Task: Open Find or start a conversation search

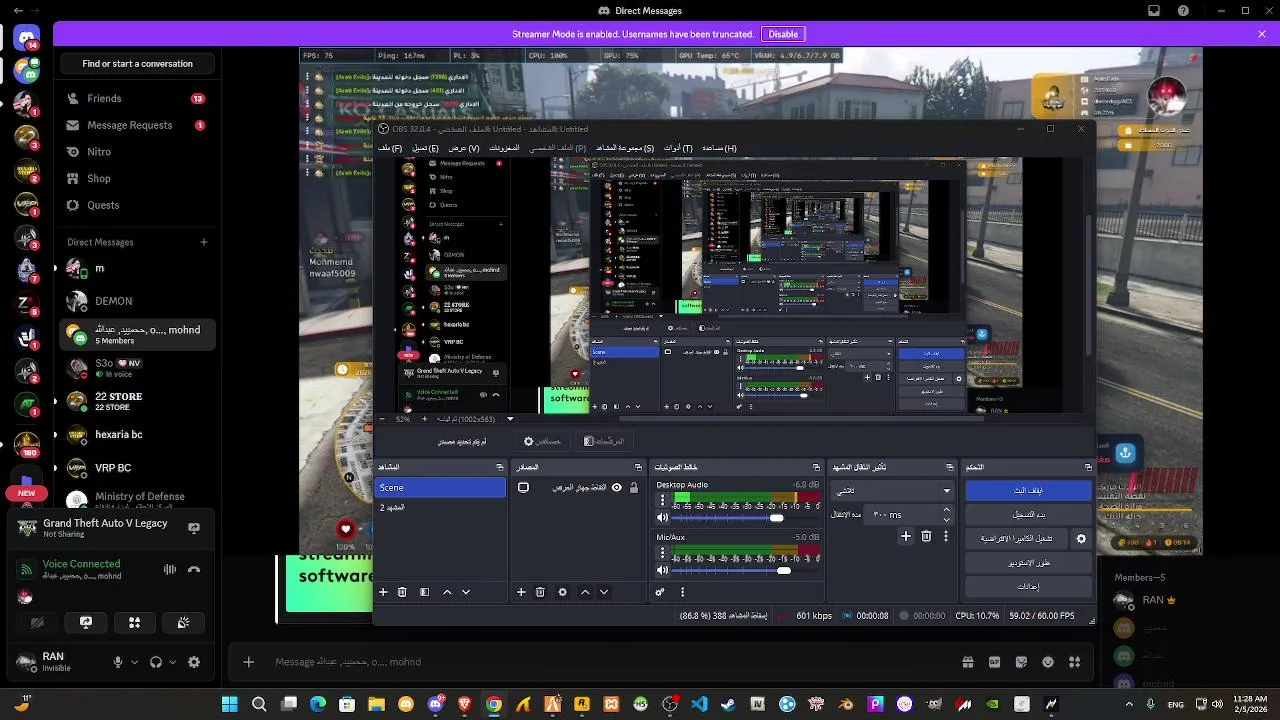Action: 137,64
